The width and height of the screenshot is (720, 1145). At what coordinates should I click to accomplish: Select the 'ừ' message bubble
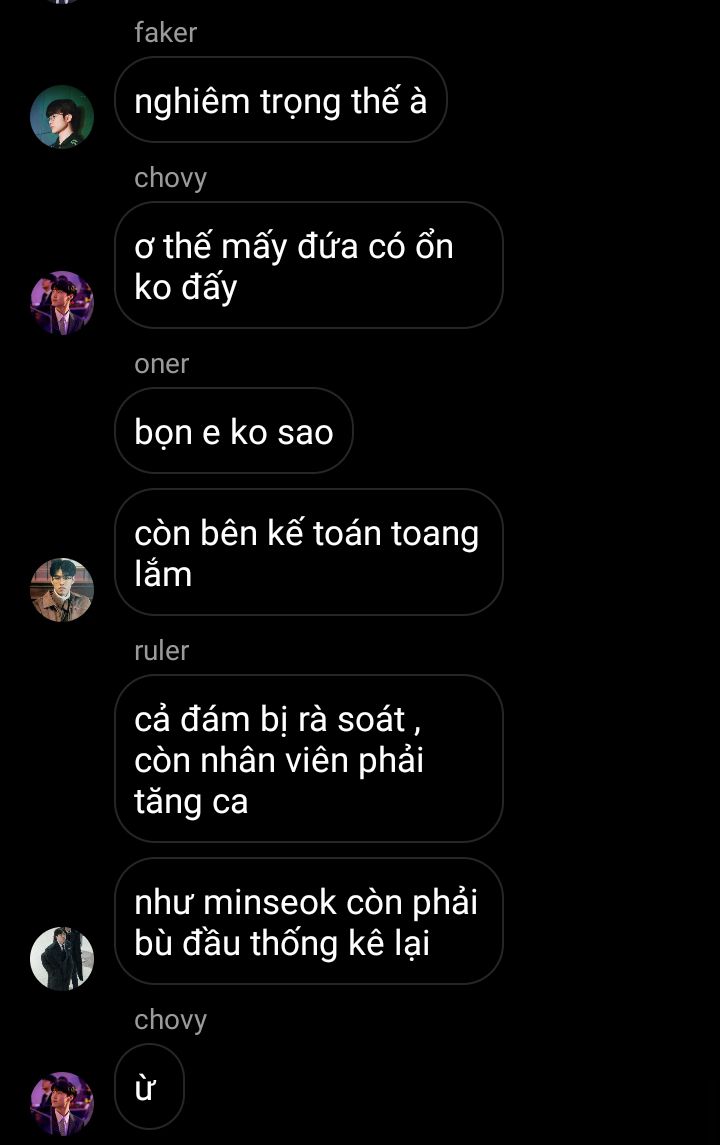tap(150, 1087)
